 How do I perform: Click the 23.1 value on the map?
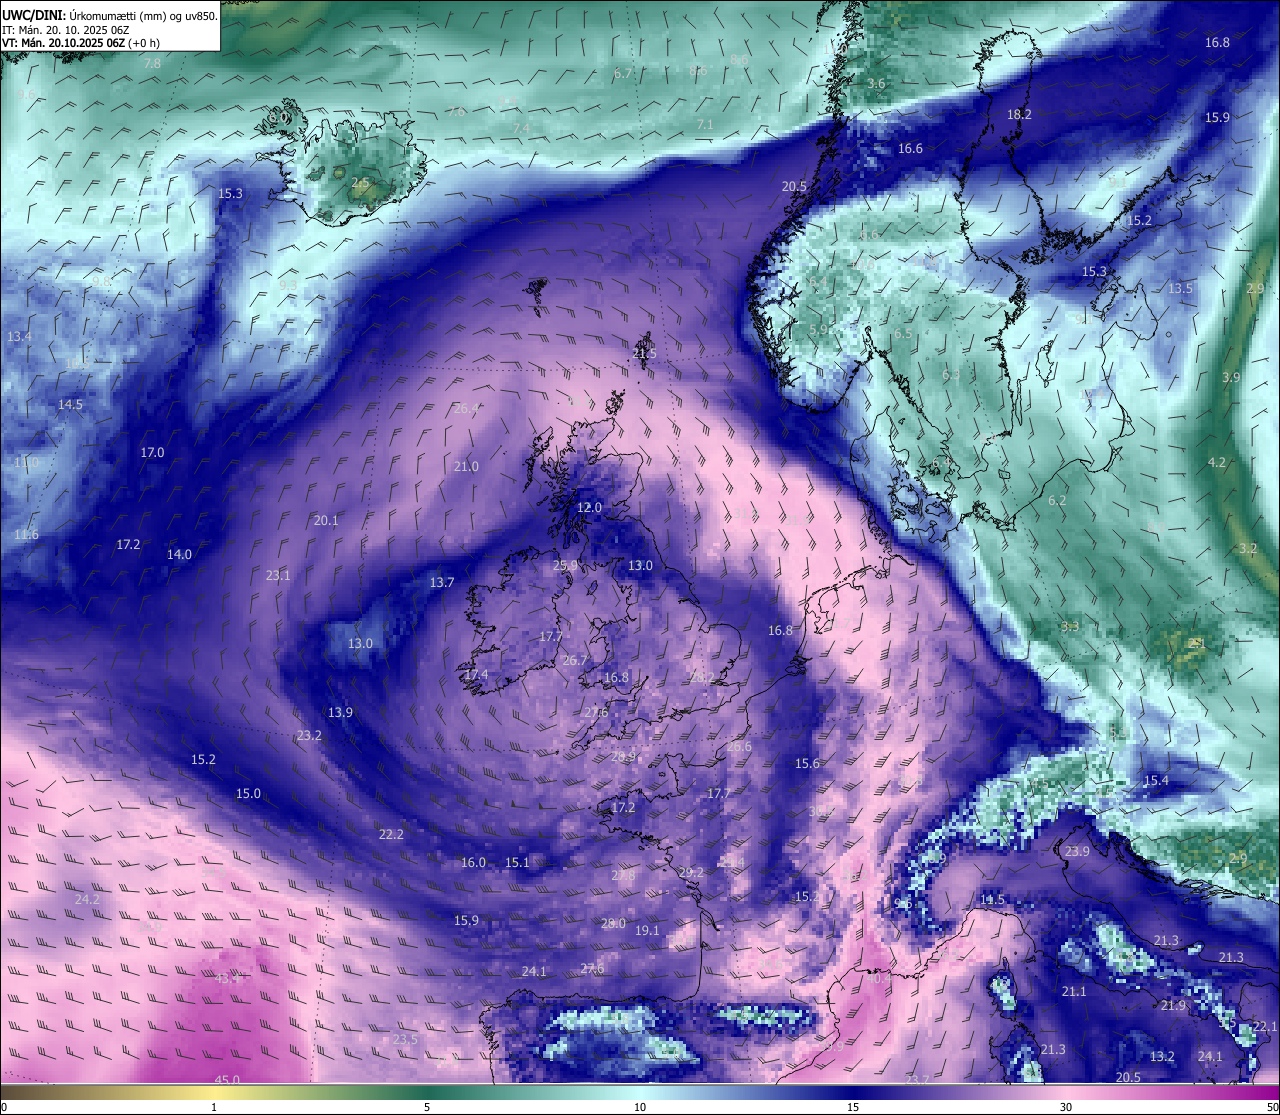point(278,575)
